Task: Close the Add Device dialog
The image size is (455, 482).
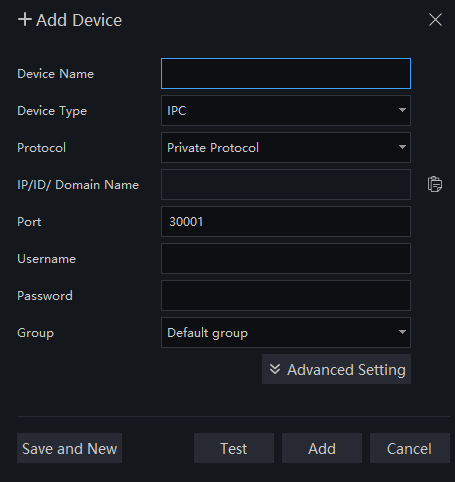Action: coord(435,20)
